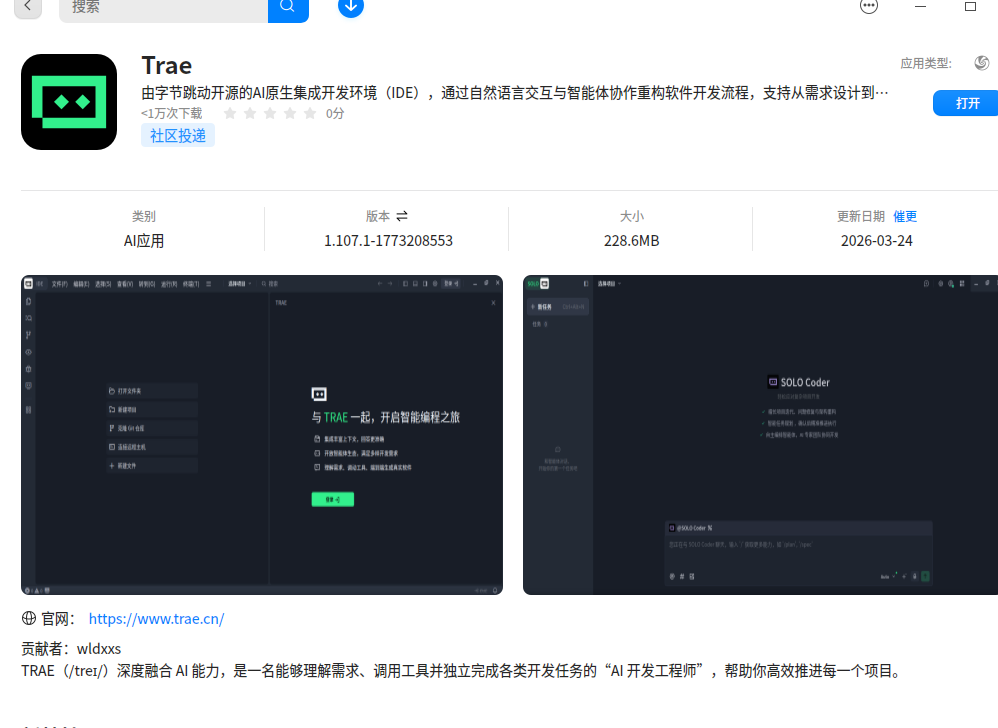The image size is (998, 728).
Task: Click the truncated app description line
Action: pyautogui.click(x=515, y=93)
